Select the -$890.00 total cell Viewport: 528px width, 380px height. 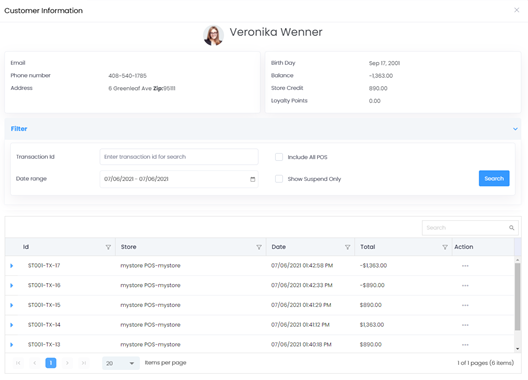coord(372,285)
